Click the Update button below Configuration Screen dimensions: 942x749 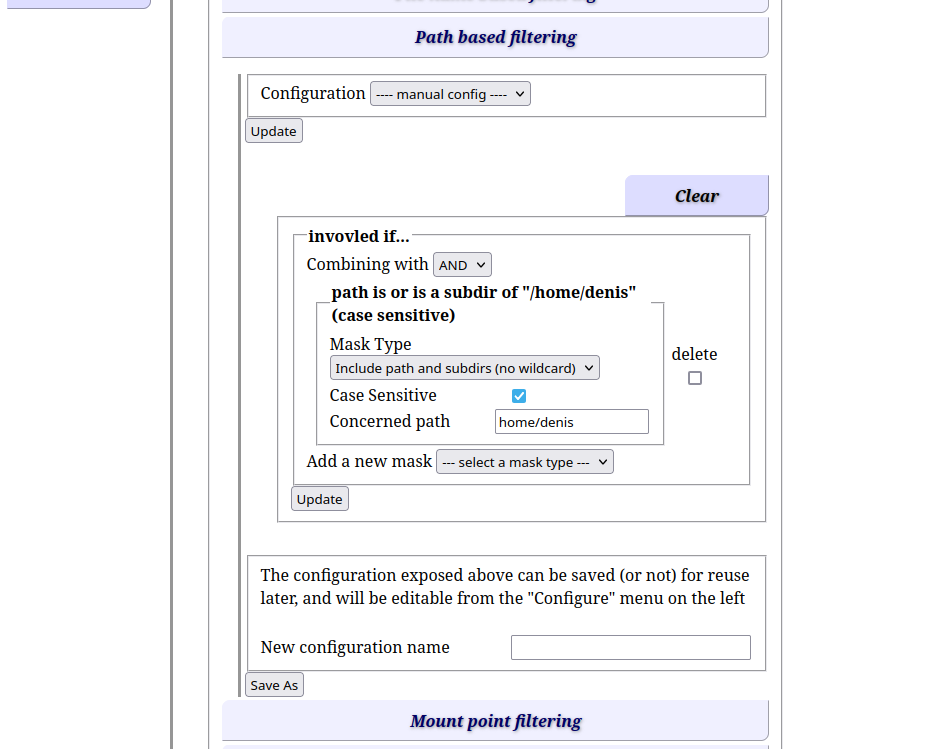coord(273,131)
